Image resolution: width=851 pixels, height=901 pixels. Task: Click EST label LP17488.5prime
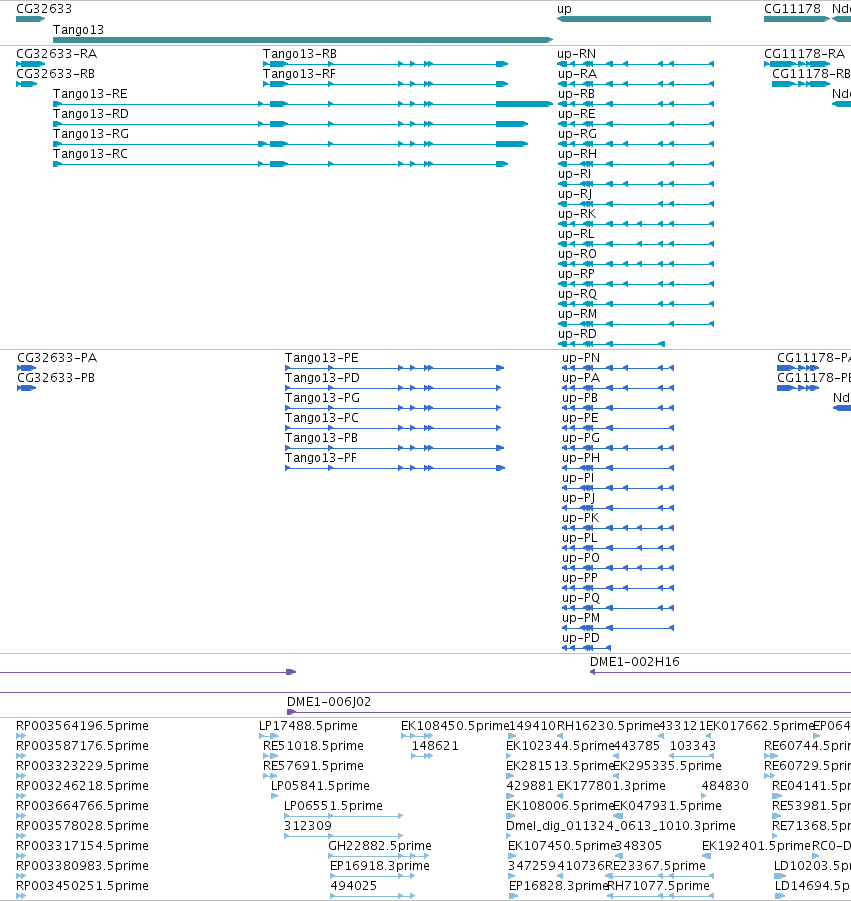click(308, 726)
